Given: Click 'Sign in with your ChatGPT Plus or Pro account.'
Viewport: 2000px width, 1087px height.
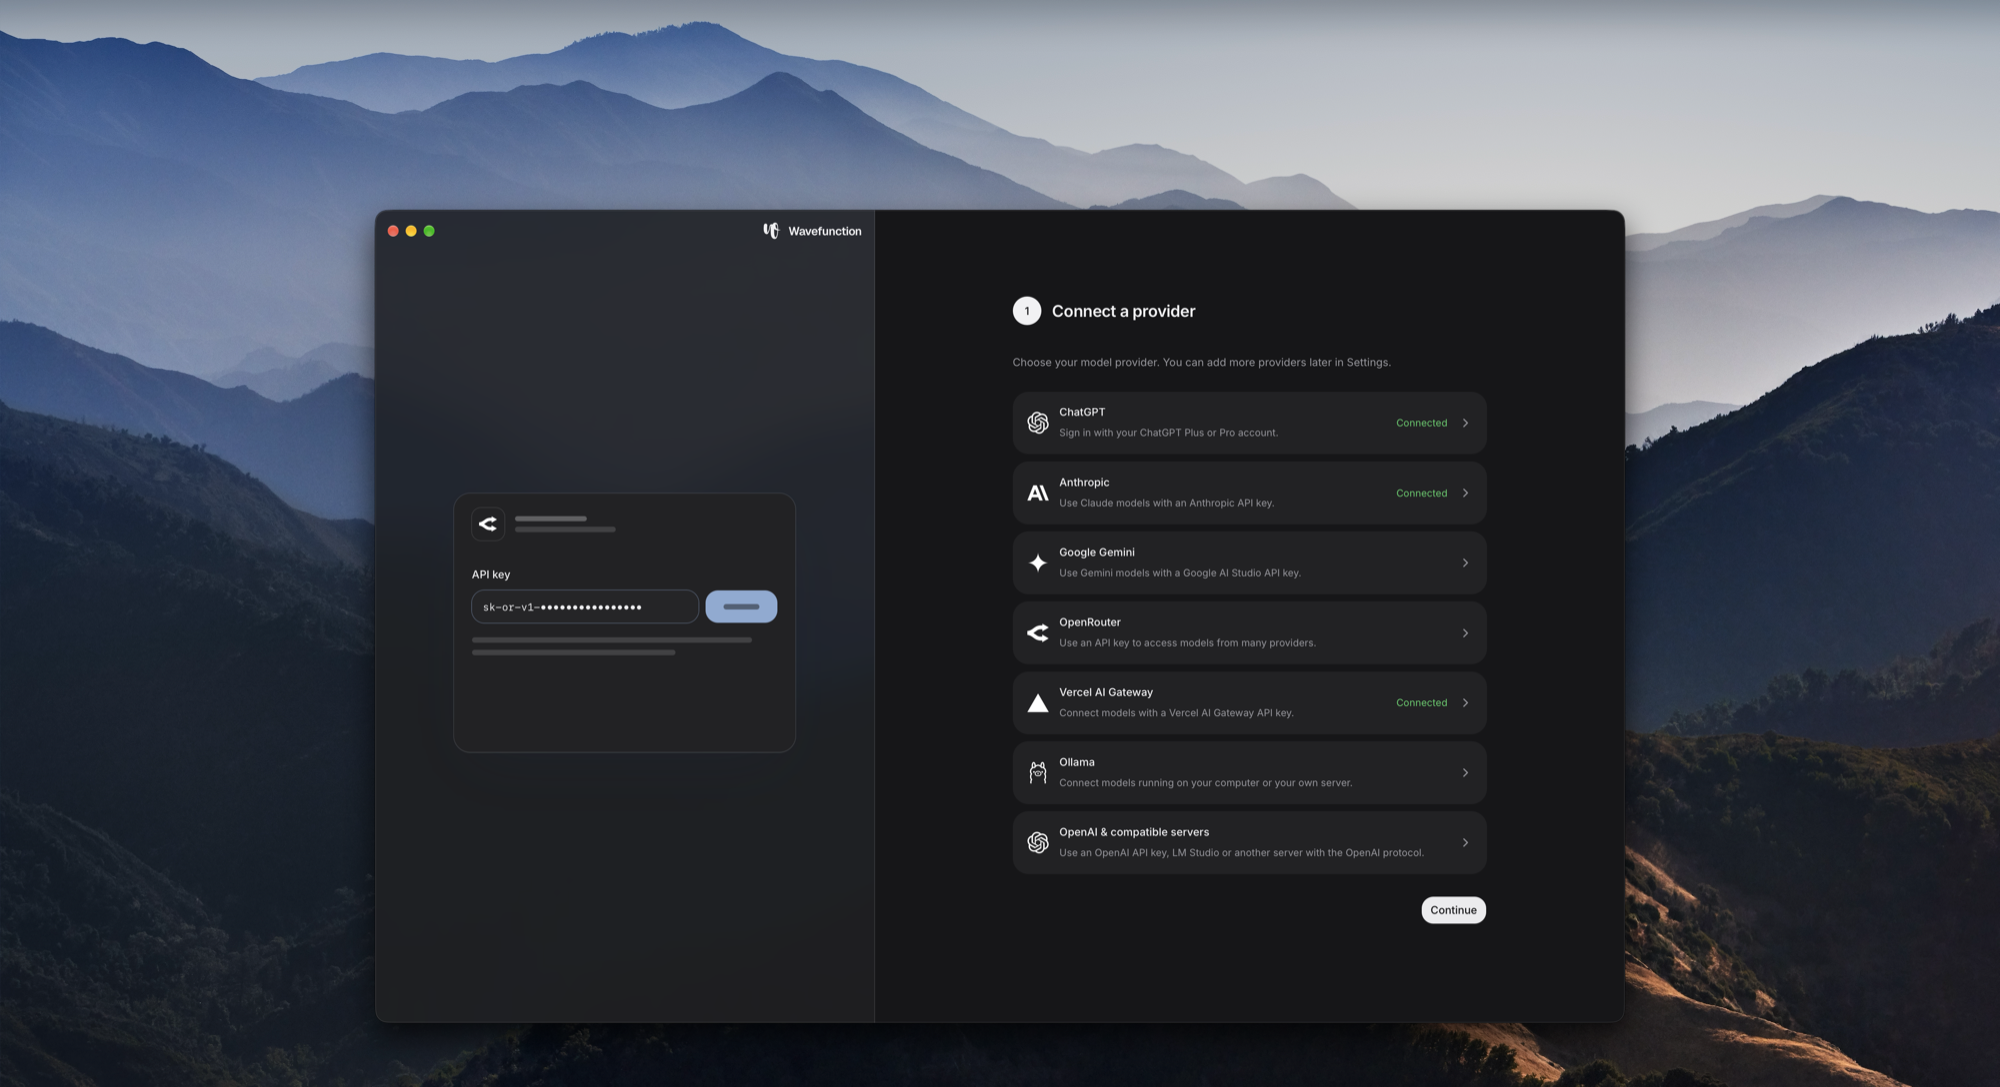Looking at the screenshot, I should click(x=1168, y=433).
